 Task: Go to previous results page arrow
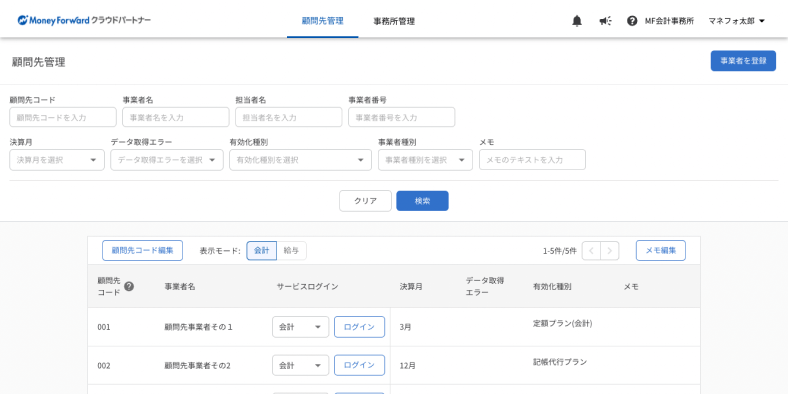pos(592,251)
